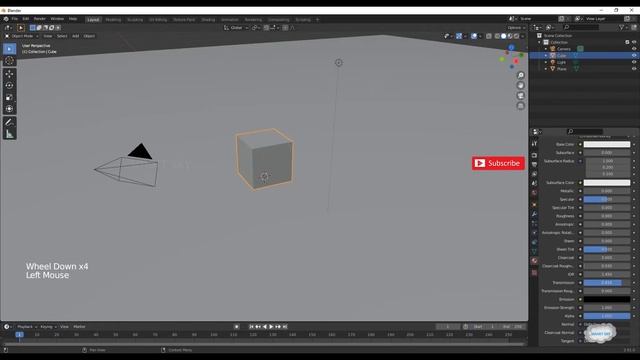
Task: Select the 3D Cursor tool
Action: (9, 61)
